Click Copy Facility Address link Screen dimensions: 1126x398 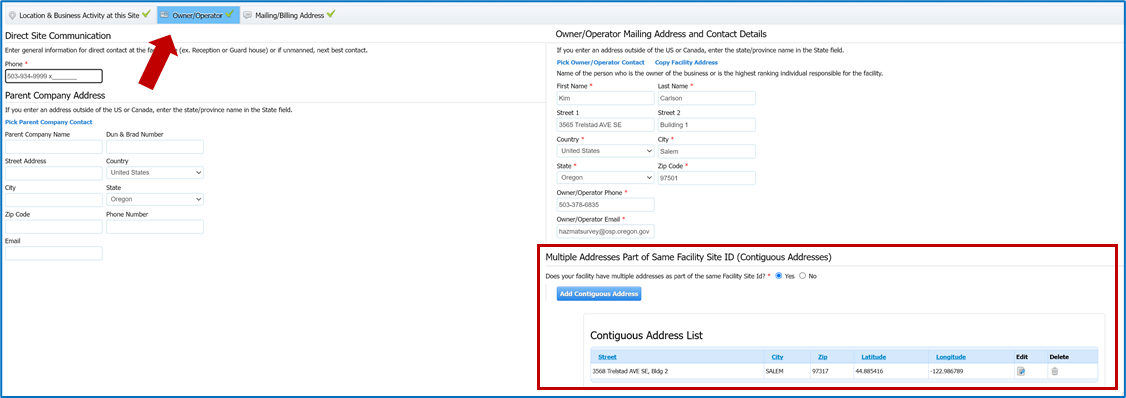pos(686,63)
